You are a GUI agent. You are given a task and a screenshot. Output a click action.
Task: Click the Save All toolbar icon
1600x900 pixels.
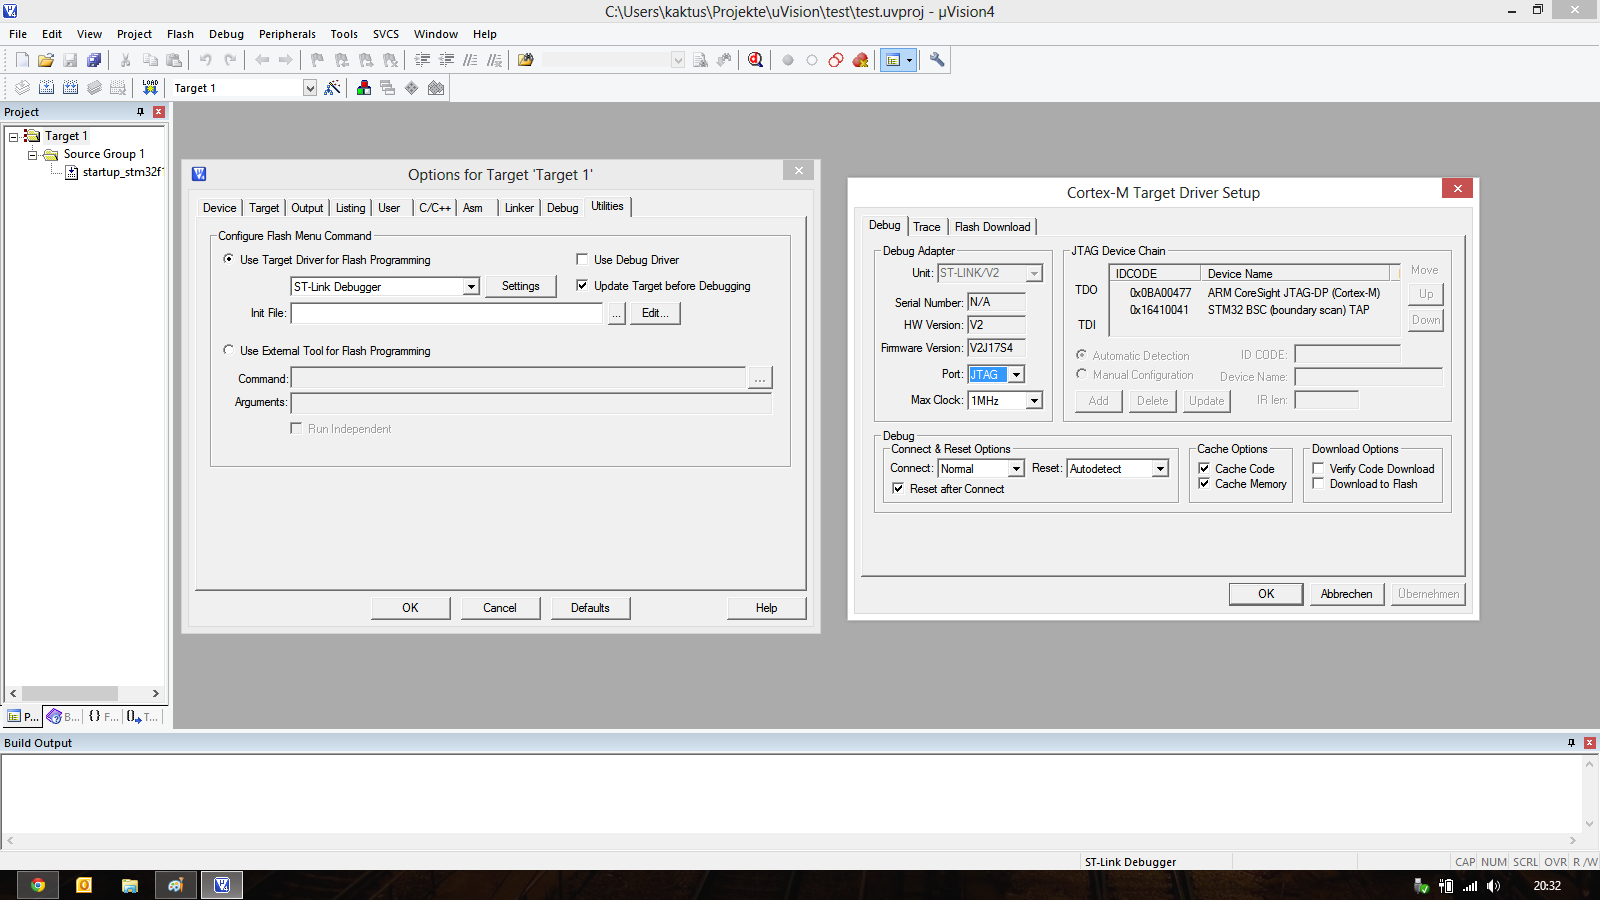[x=94, y=60]
